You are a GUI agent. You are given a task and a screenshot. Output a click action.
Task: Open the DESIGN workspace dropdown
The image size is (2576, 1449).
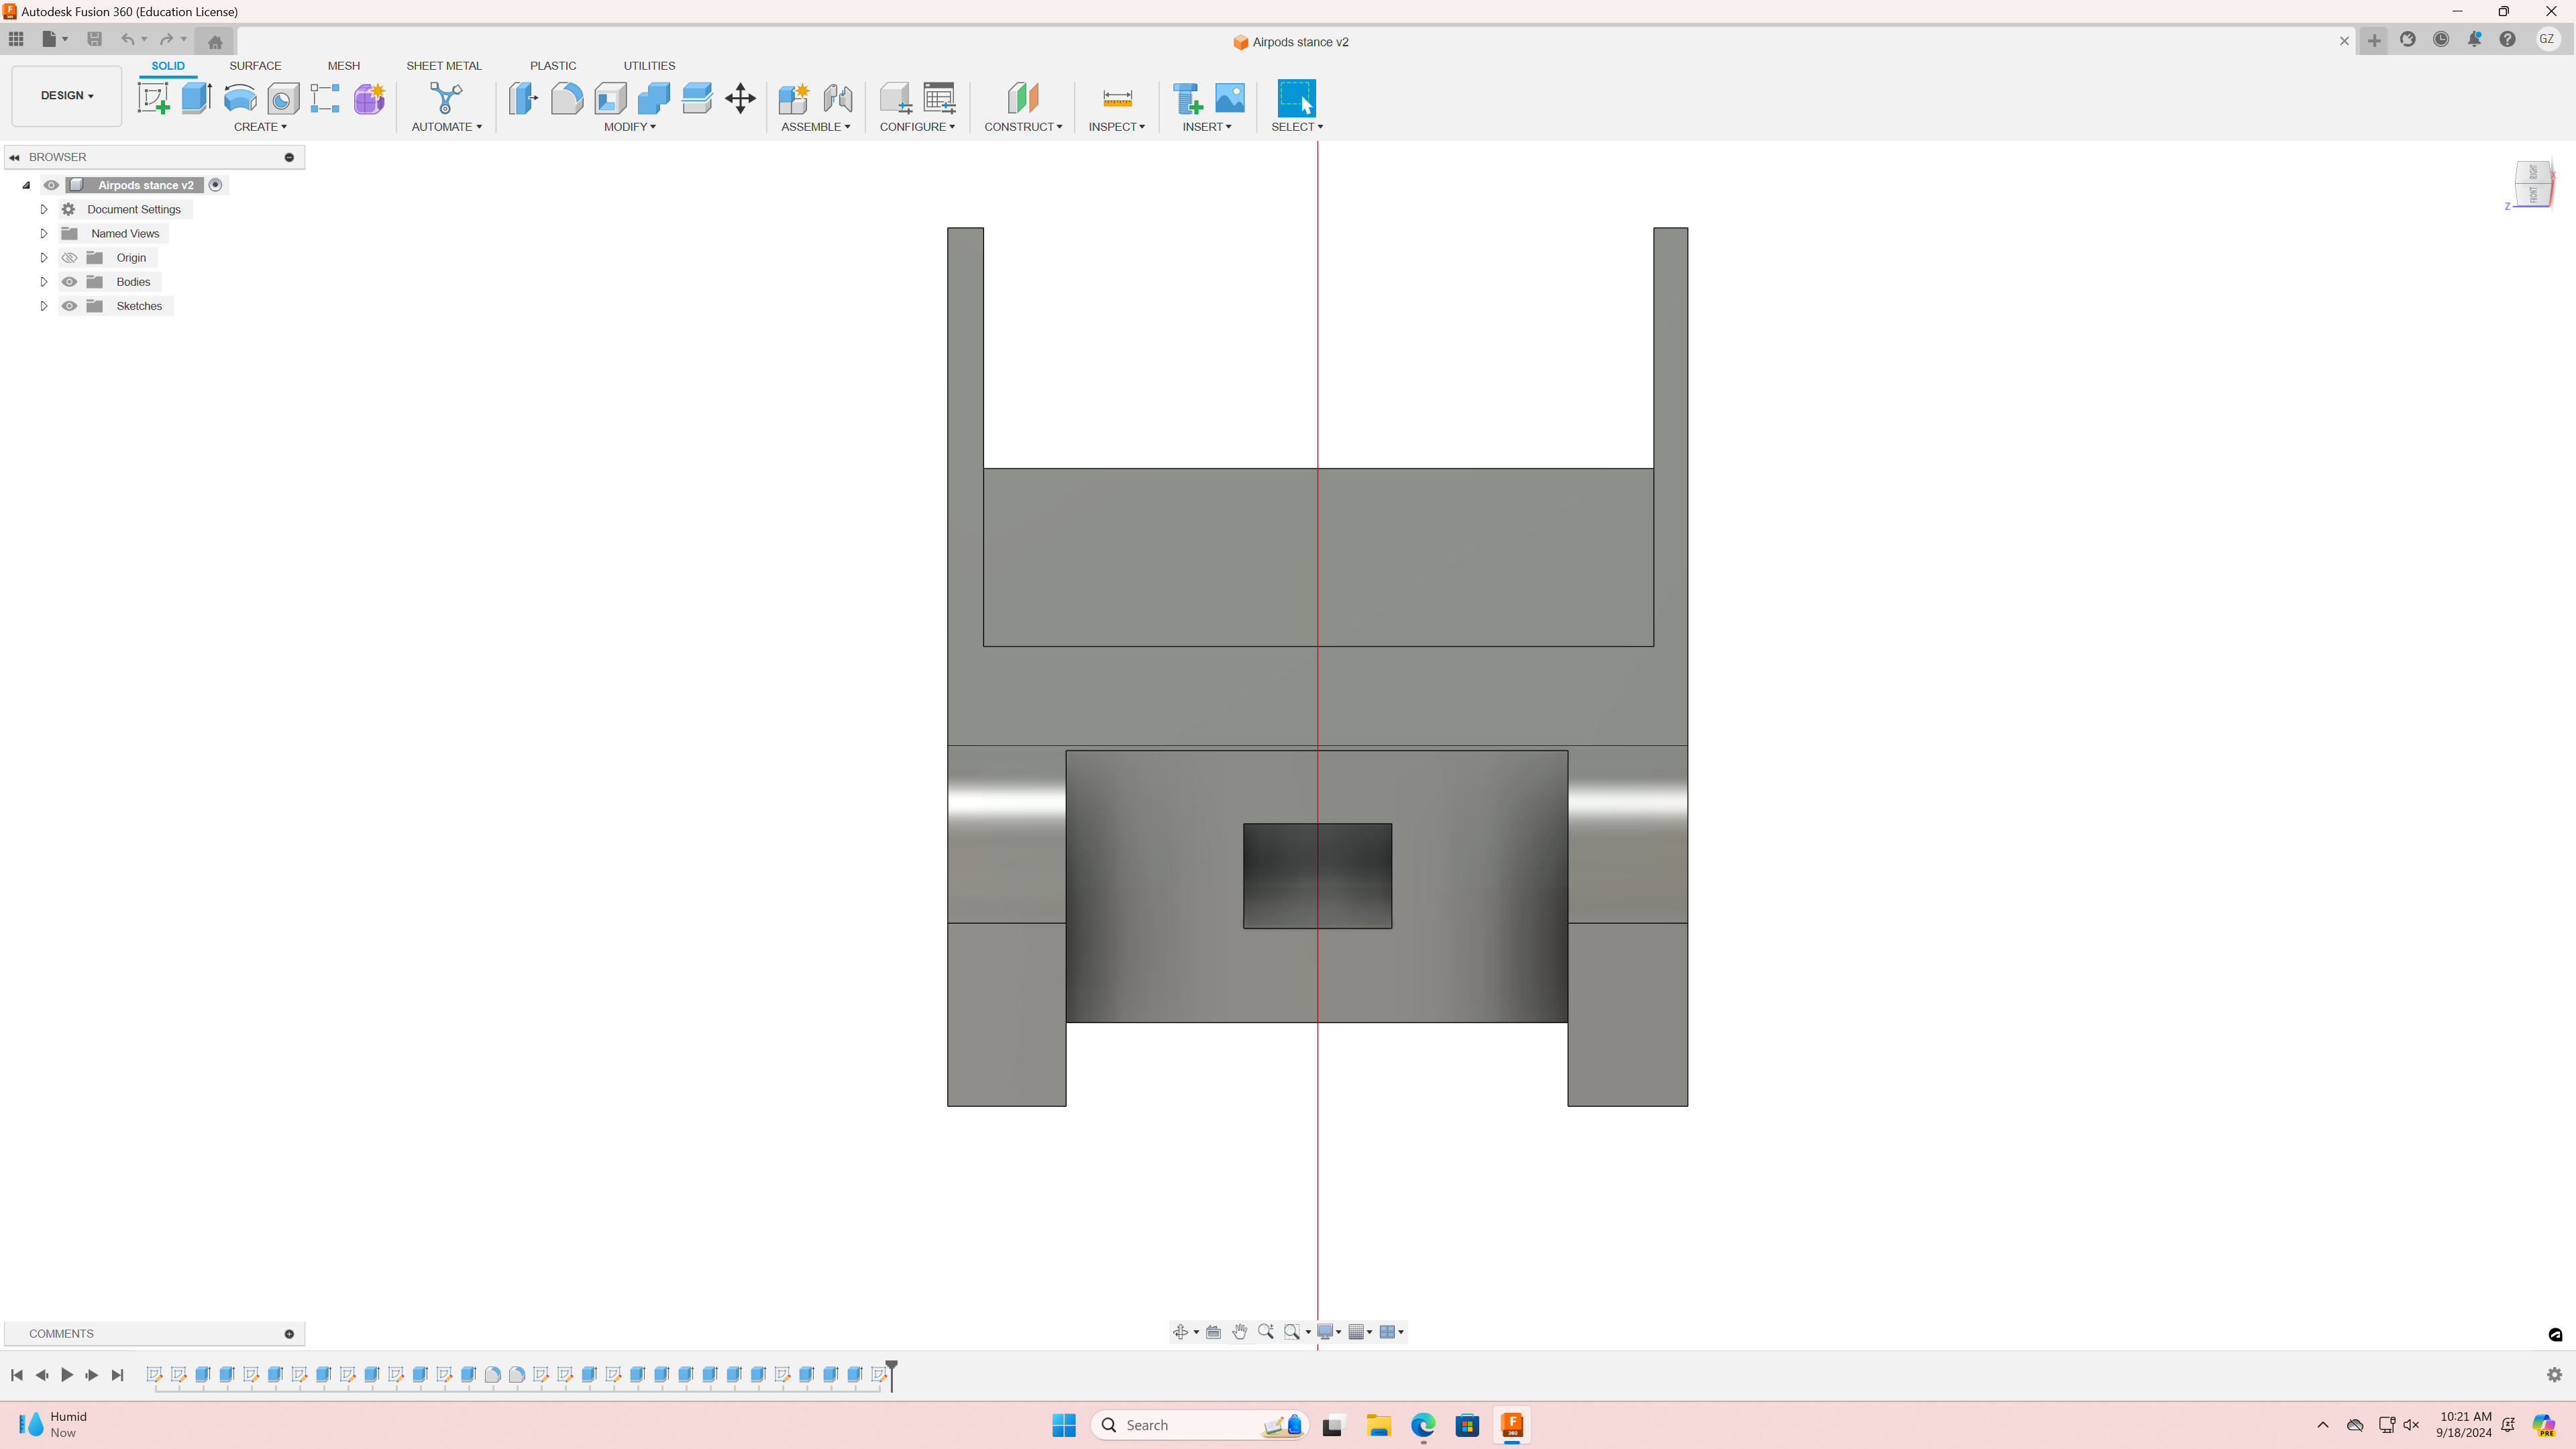coord(67,96)
